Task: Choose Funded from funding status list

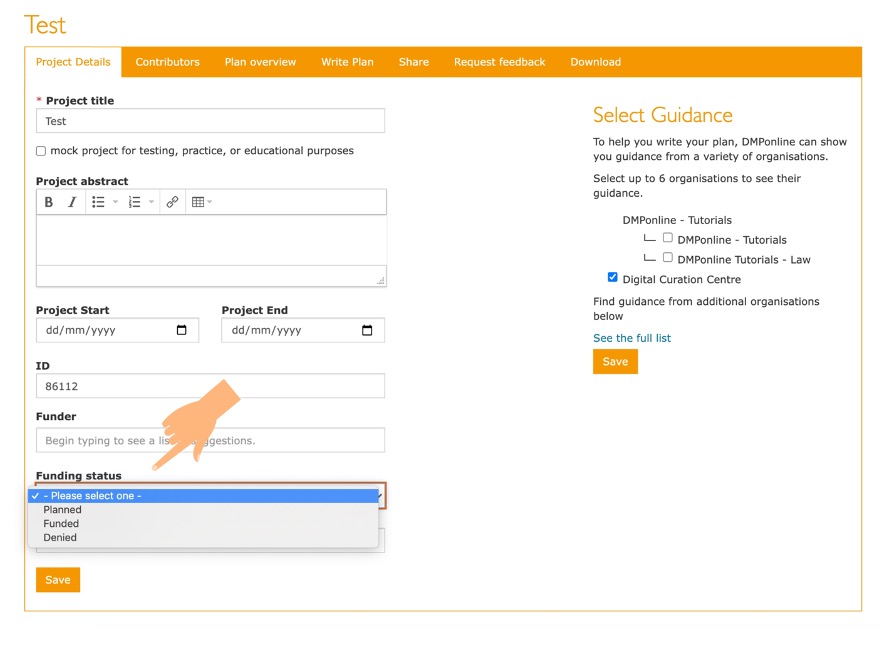Action: click(x=61, y=524)
